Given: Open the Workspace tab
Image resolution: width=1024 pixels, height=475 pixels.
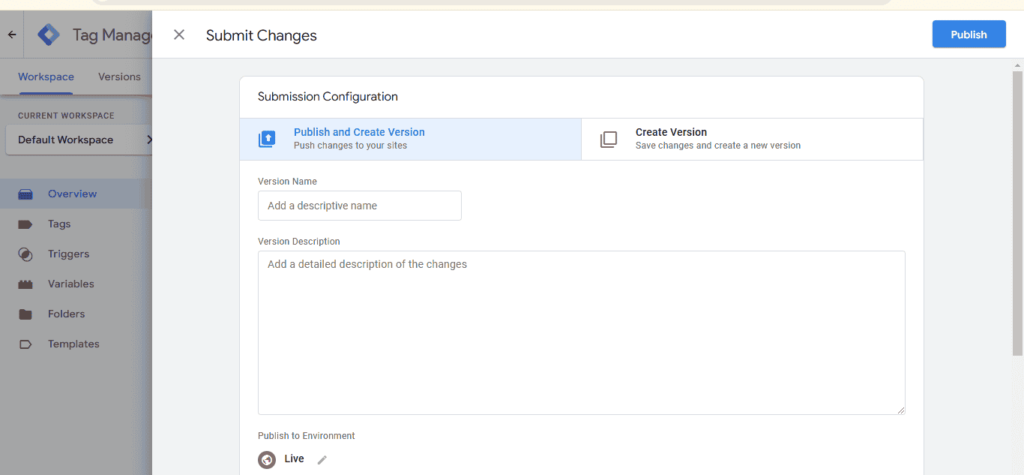Looking at the screenshot, I should pos(46,76).
